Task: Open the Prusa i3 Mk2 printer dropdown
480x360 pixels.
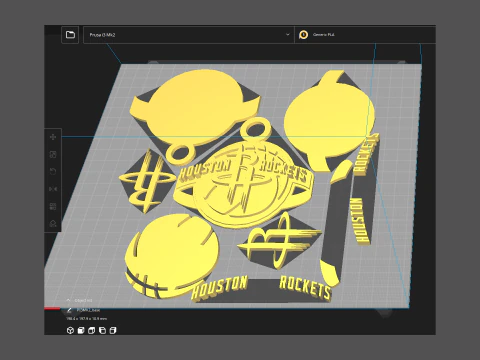Action: coord(189,35)
